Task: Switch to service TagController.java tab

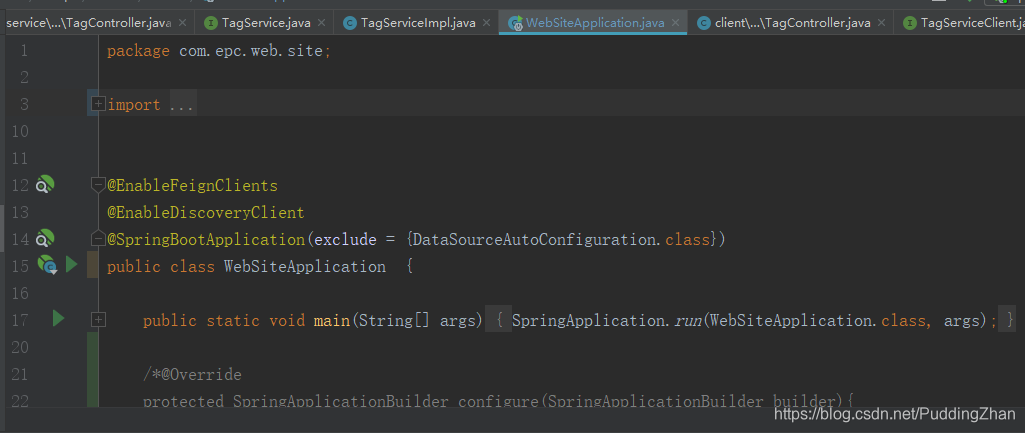Action: 88,23
